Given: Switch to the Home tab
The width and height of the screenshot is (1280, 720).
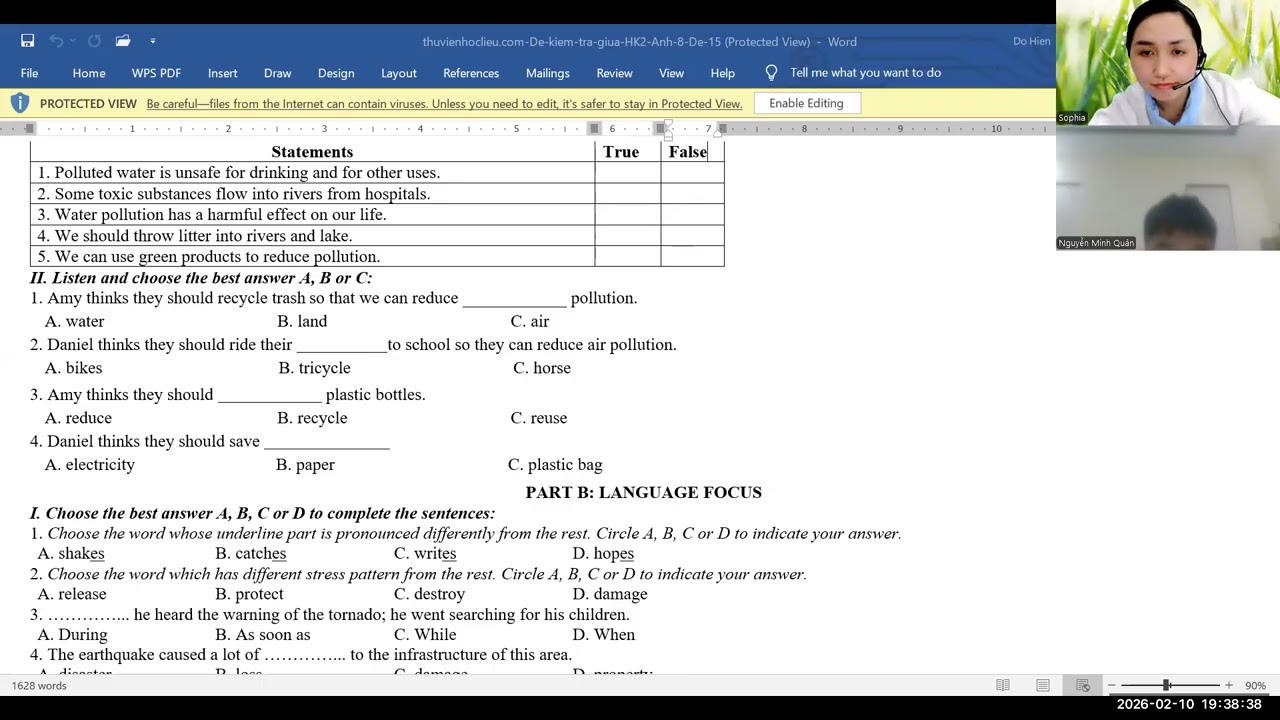Looking at the screenshot, I should (89, 73).
